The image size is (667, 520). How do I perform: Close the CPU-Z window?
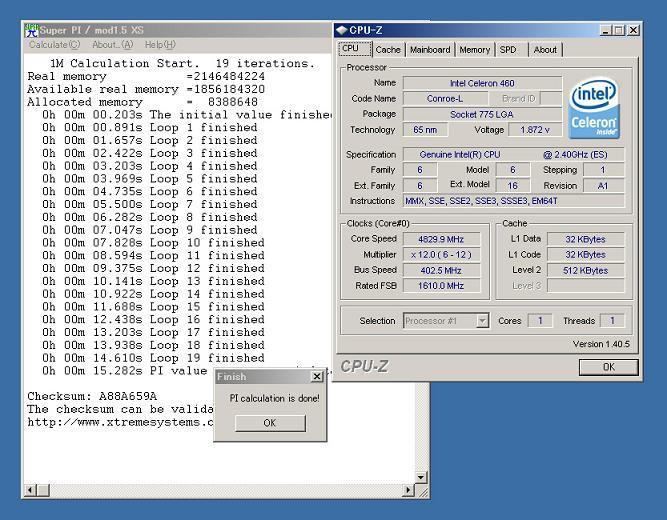633,30
